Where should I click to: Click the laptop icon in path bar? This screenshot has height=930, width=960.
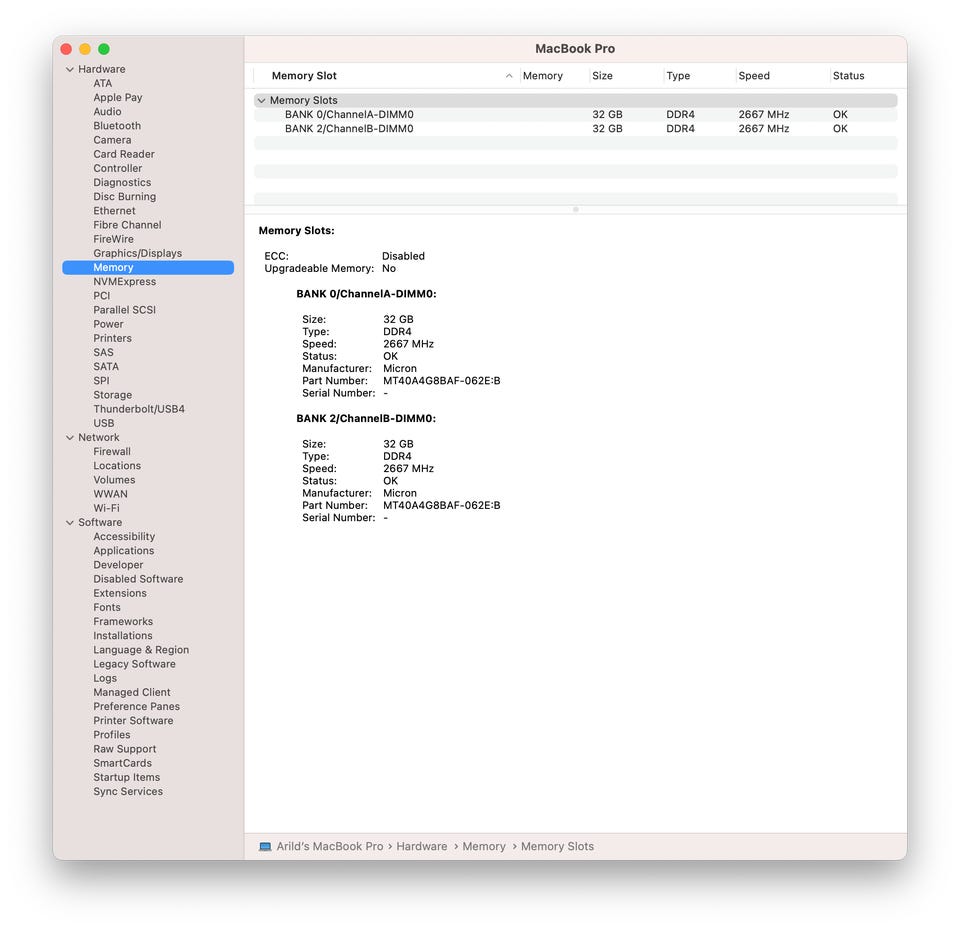click(265, 847)
